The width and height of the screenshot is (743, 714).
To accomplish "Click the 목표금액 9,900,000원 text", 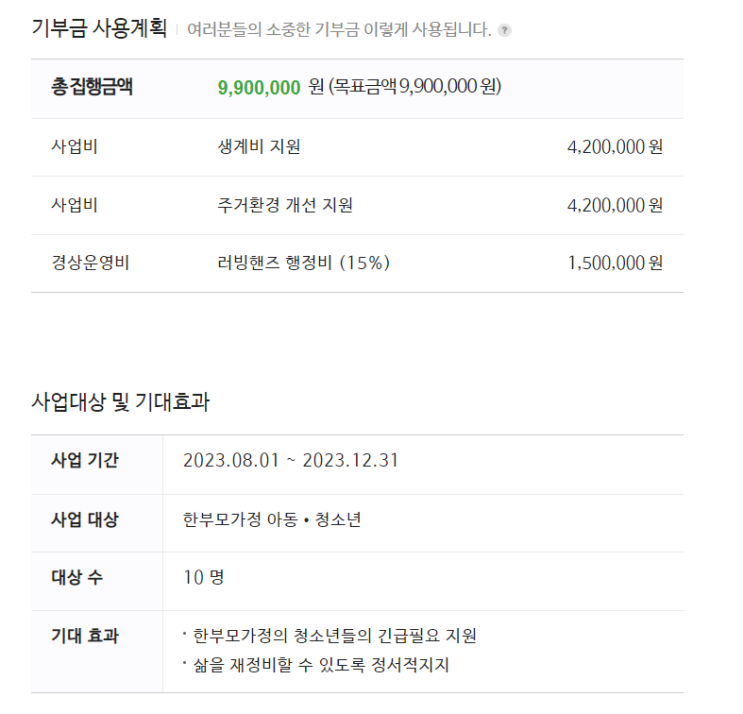I will 416,87.
